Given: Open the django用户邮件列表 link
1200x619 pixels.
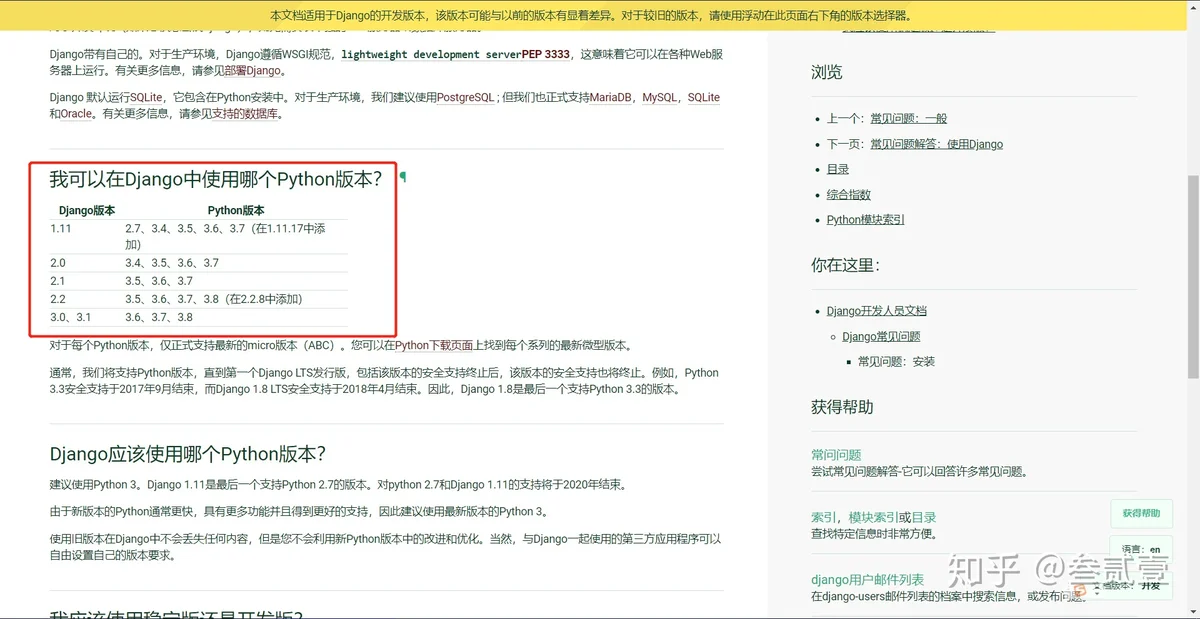Looking at the screenshot, I should 868,579.
